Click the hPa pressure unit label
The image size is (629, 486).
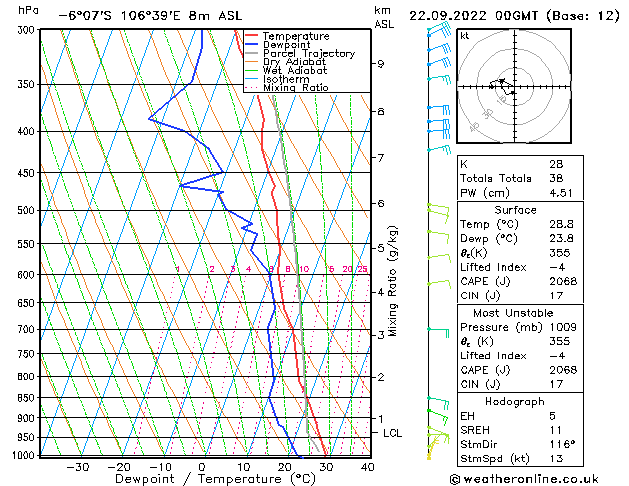coord(28,10)
